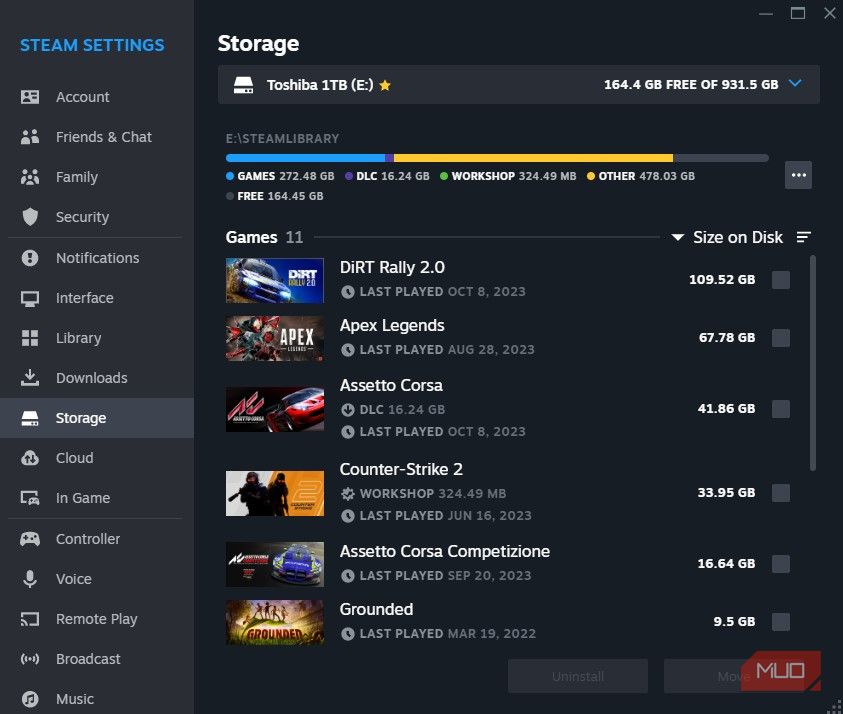Click the Uninstall button
843x714 pixels.
point(578,676)
